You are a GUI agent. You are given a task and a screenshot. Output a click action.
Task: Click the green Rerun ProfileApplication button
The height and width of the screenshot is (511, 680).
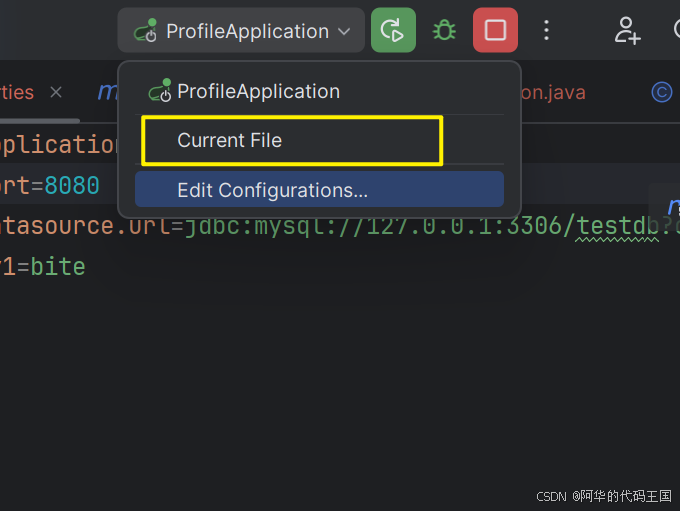pyautogui.click(x=393, y=30)
